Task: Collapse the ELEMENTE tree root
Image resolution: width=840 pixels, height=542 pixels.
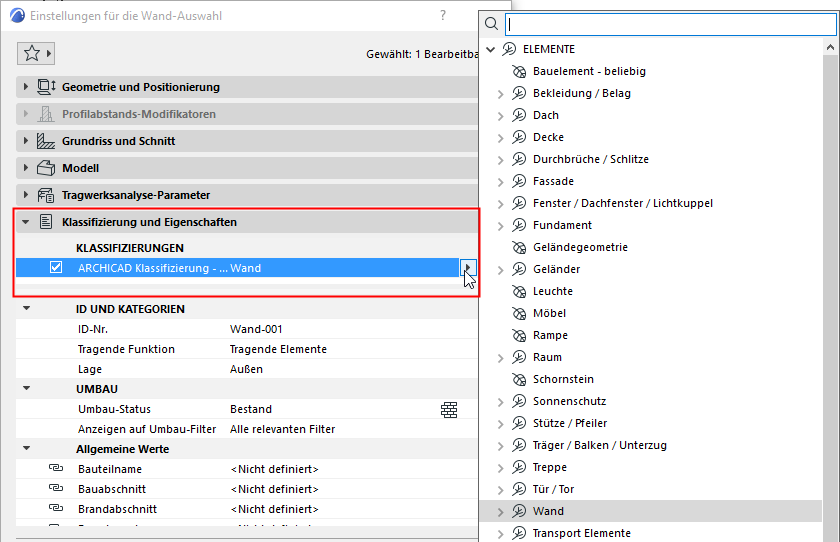Action: (490, 49)
